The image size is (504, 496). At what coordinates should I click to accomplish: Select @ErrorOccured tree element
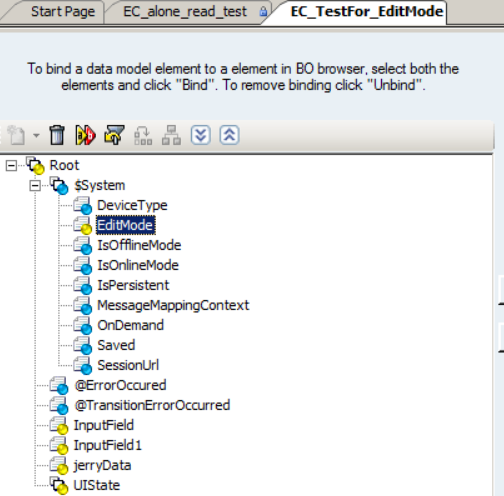tap(120, 385)
